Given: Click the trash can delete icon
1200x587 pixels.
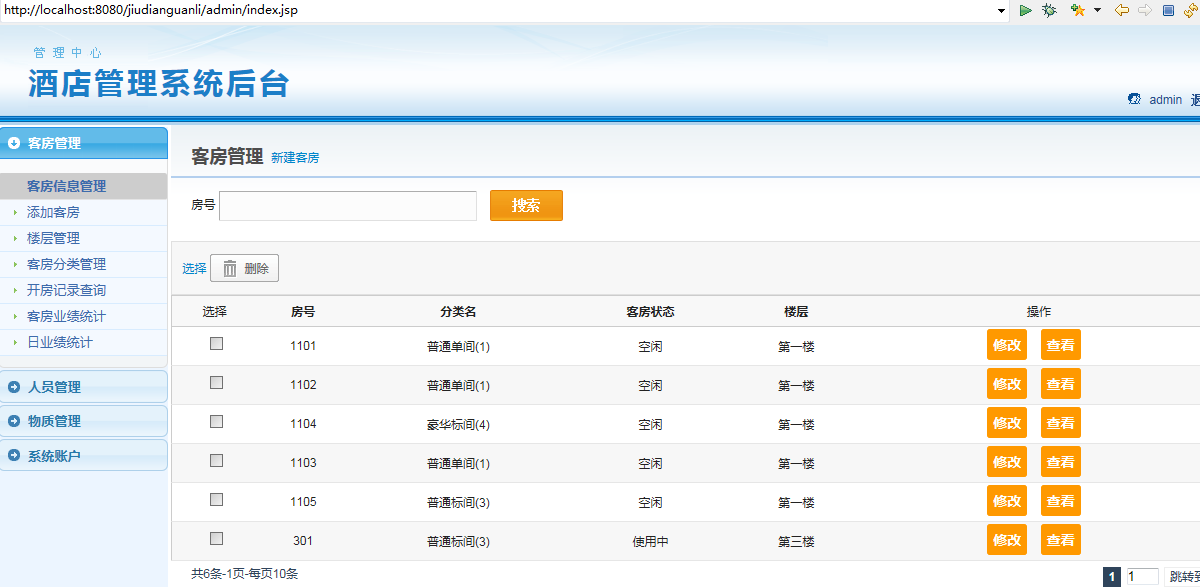Looking at the screenshot, I should pos(230,268).
